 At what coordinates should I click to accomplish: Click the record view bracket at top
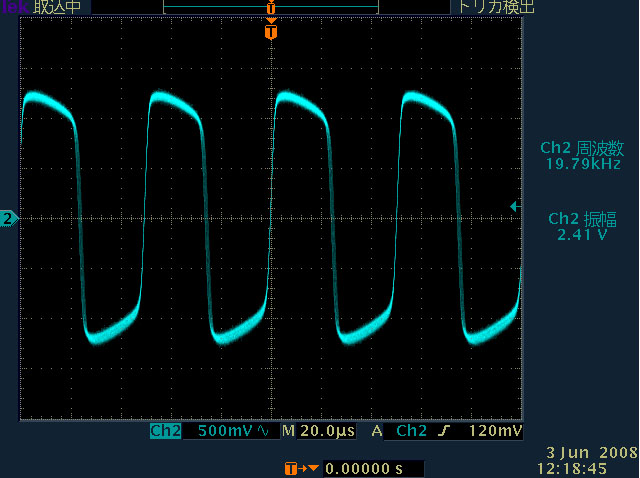point(270,8)
